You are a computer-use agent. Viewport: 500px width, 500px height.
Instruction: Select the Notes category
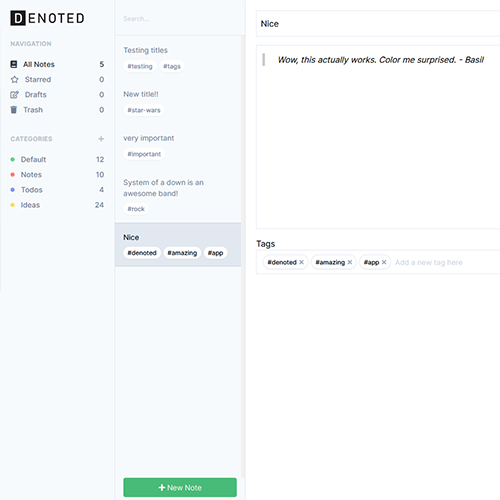pyautogui.click(x=57, y=175)
